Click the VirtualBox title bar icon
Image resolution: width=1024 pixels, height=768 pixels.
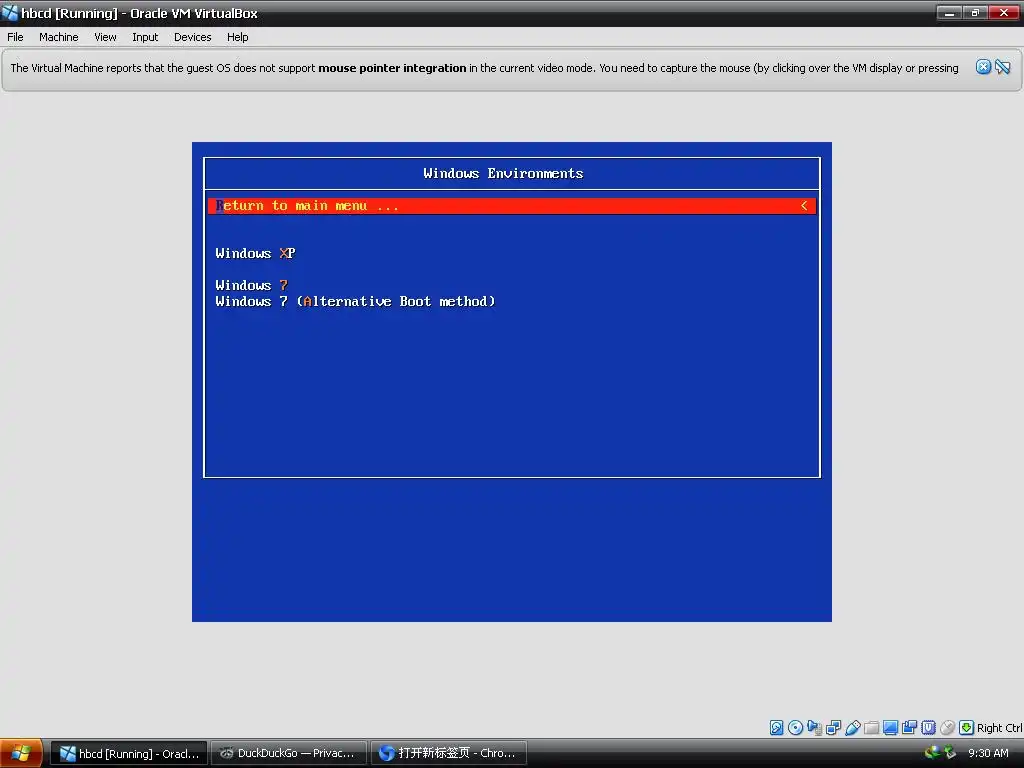tap(10, 13)
